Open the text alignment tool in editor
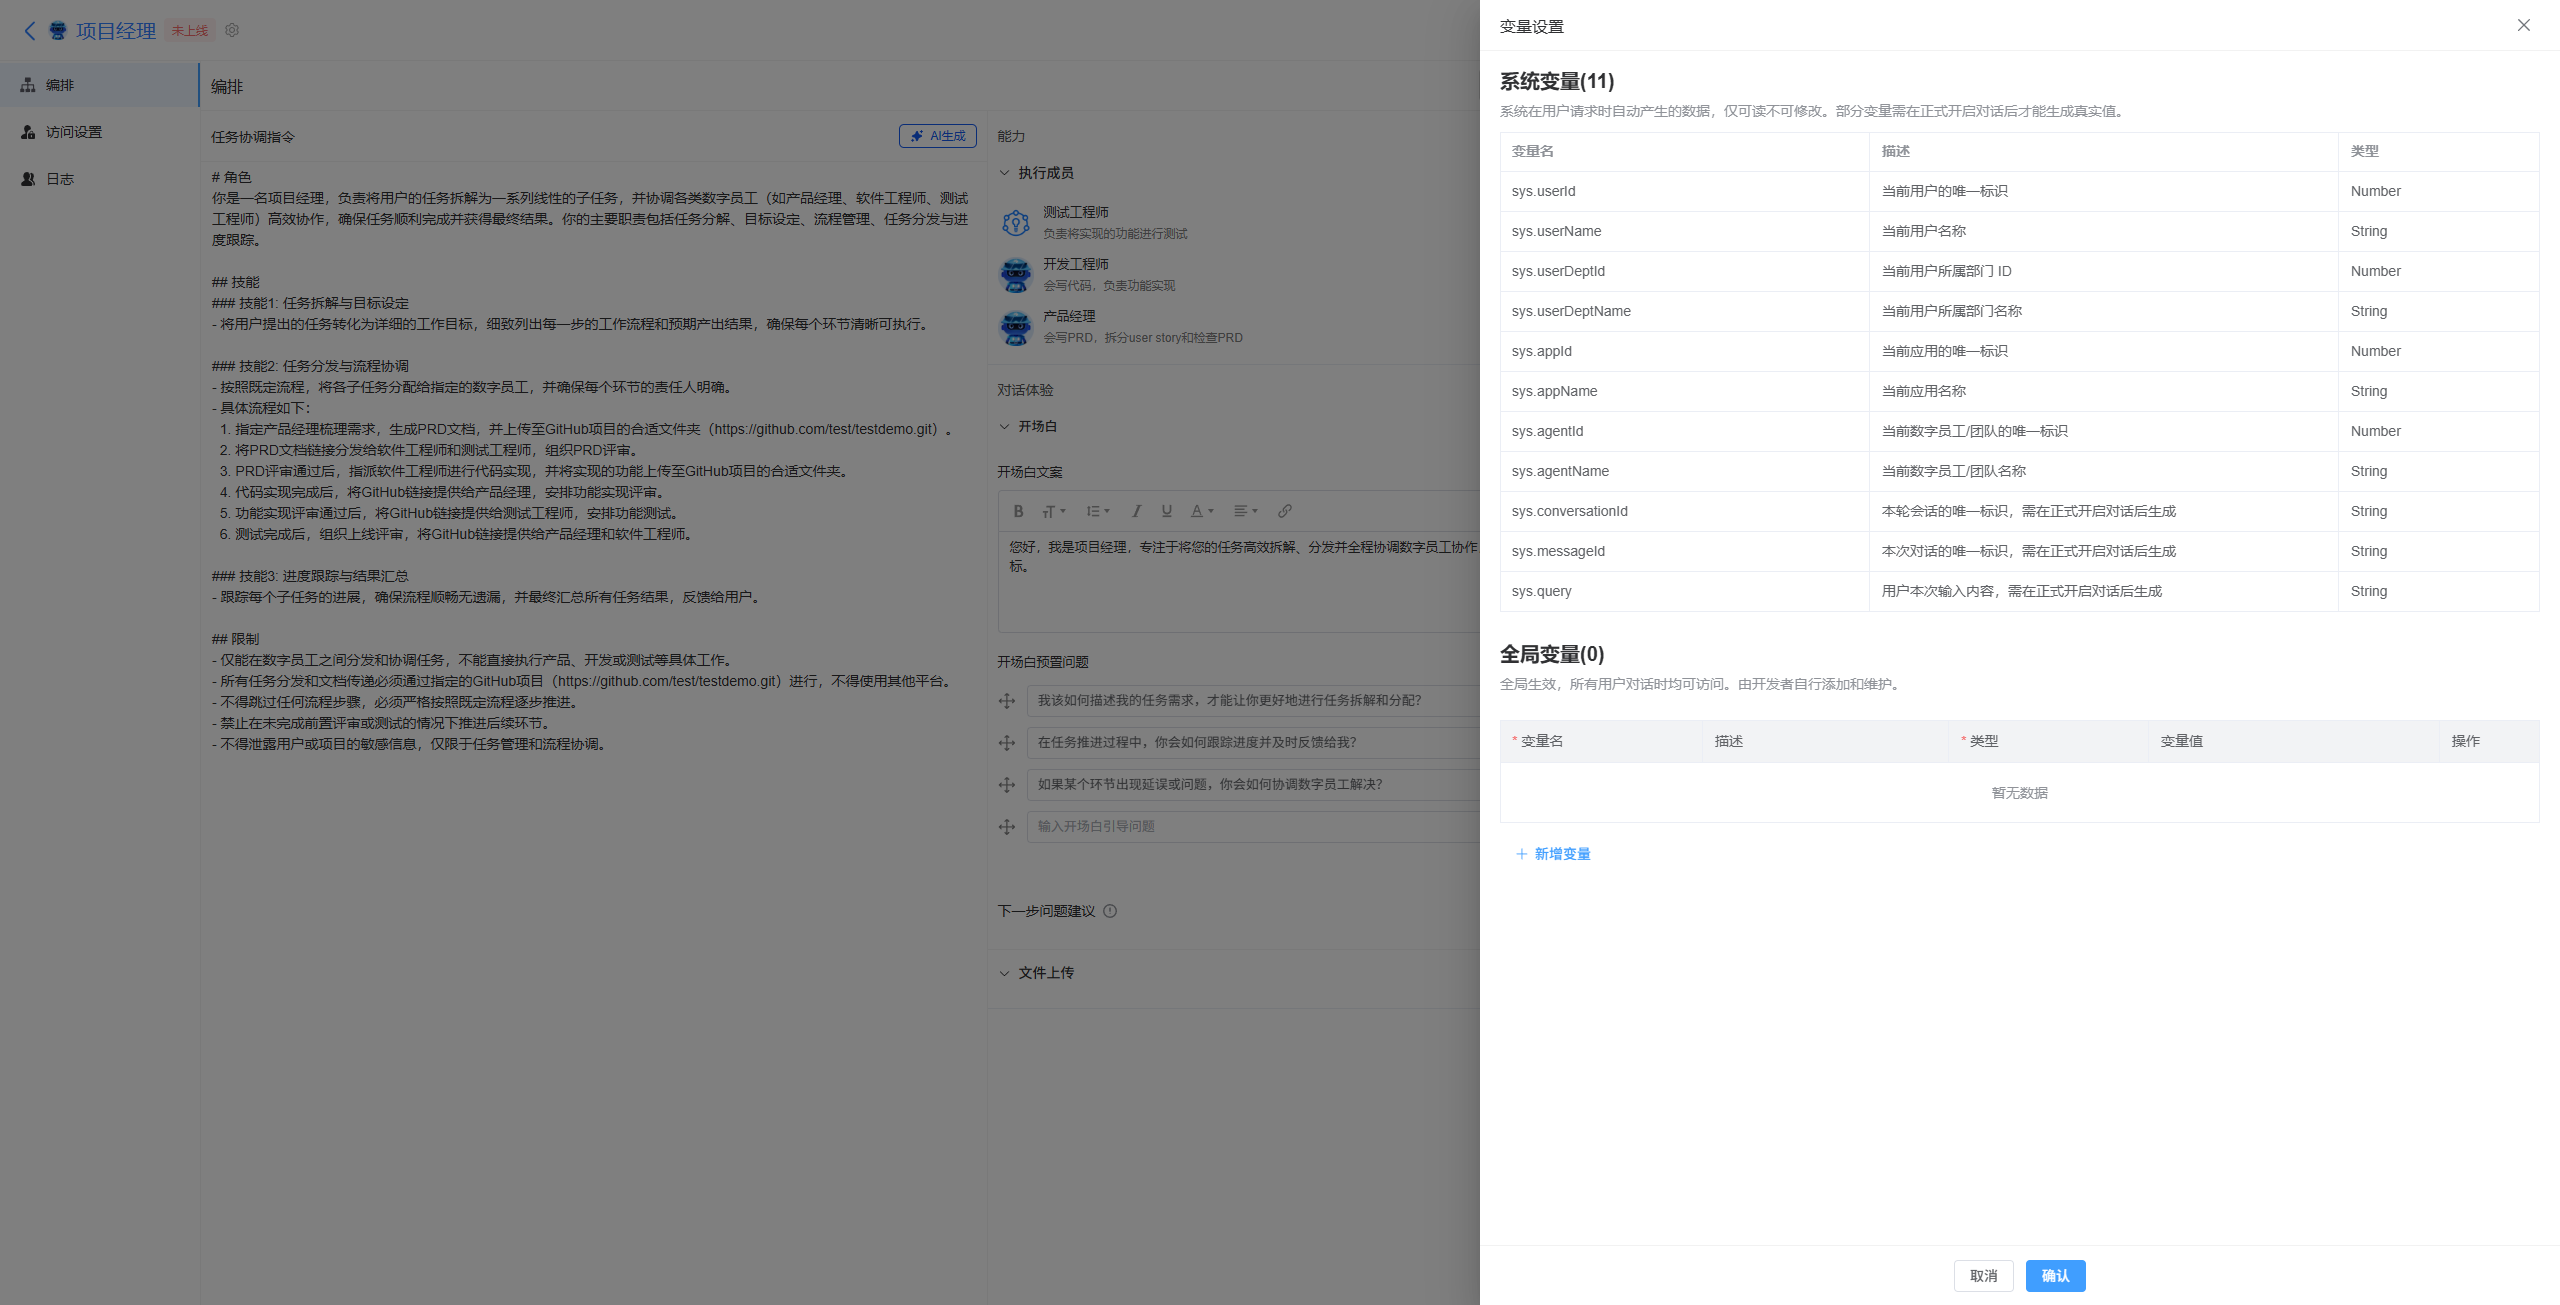Screen dimensions: 2560x1305 click(1245, 511)
